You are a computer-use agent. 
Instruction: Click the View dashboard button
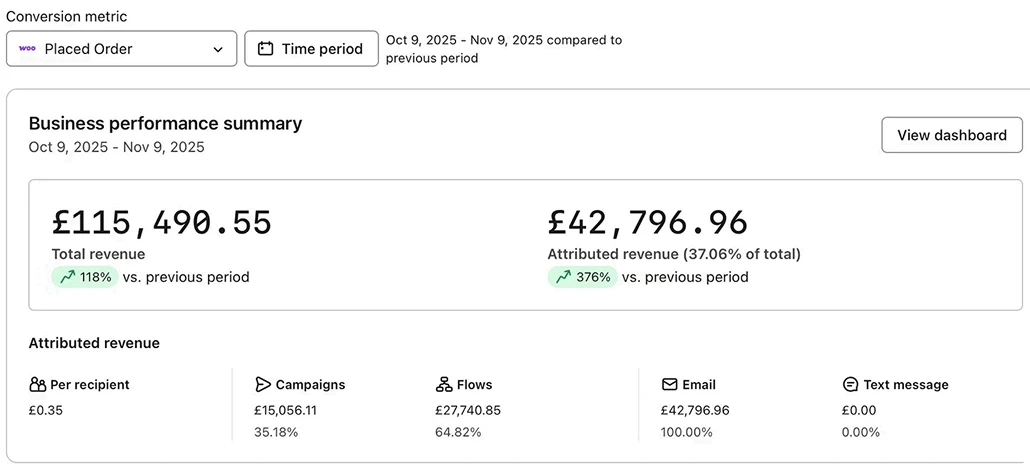pos(951,135)
